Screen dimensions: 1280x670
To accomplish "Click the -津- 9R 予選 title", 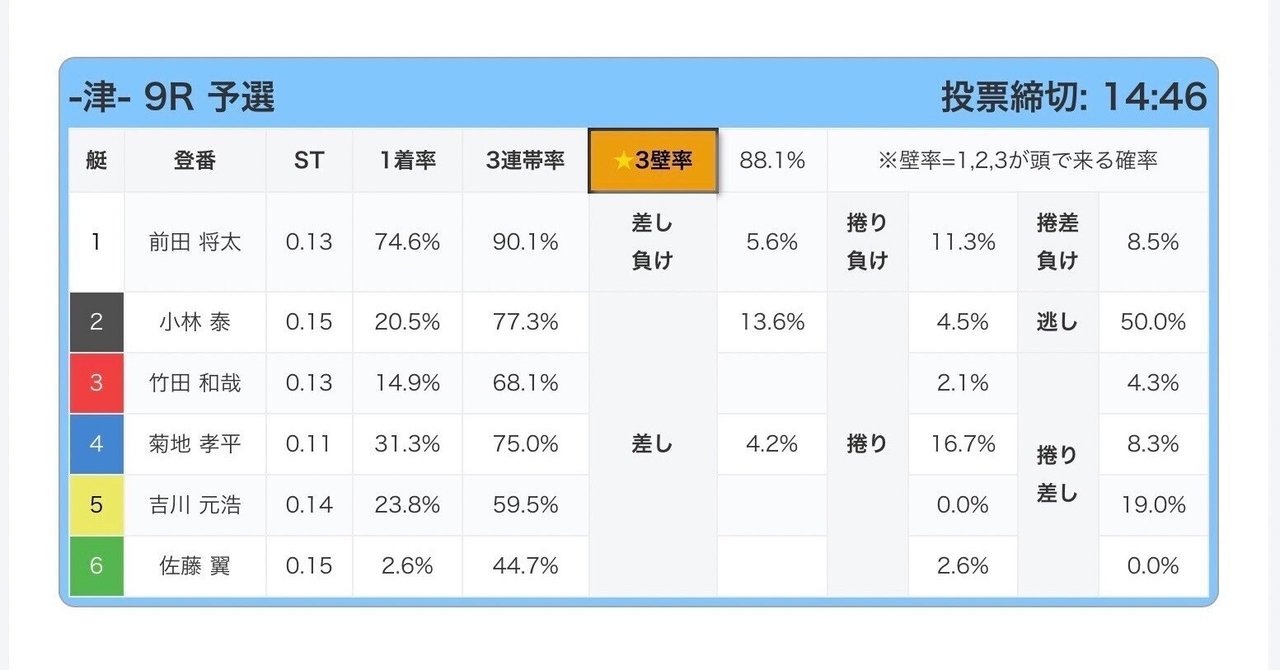I will pyautogui.click(x=172, y=97).
